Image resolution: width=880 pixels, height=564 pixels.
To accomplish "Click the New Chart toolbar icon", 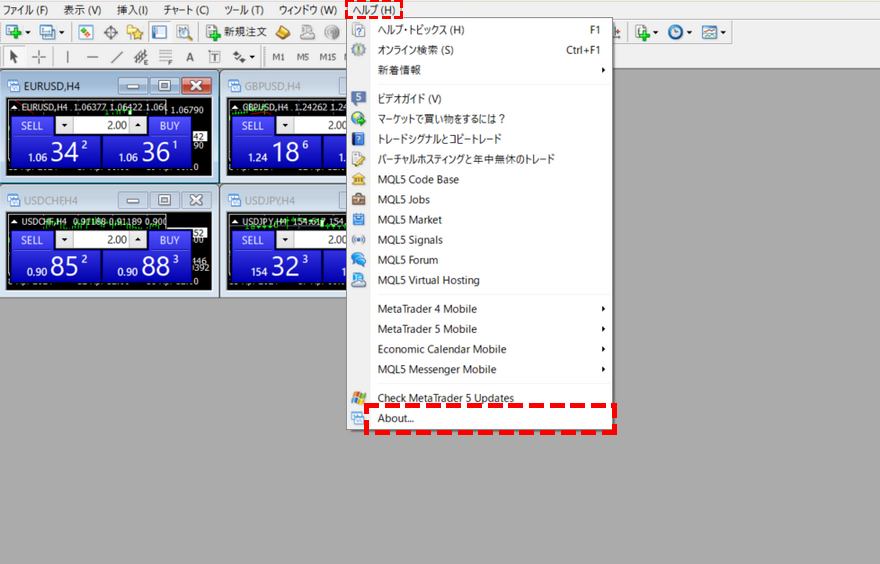I will pyautogui.click(x=13, y=32).
